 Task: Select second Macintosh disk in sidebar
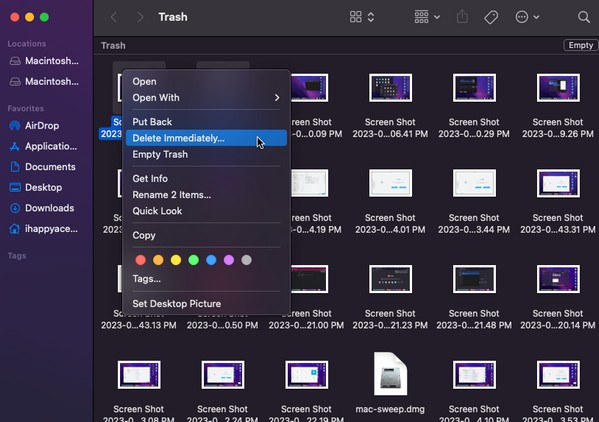point(44,81)
